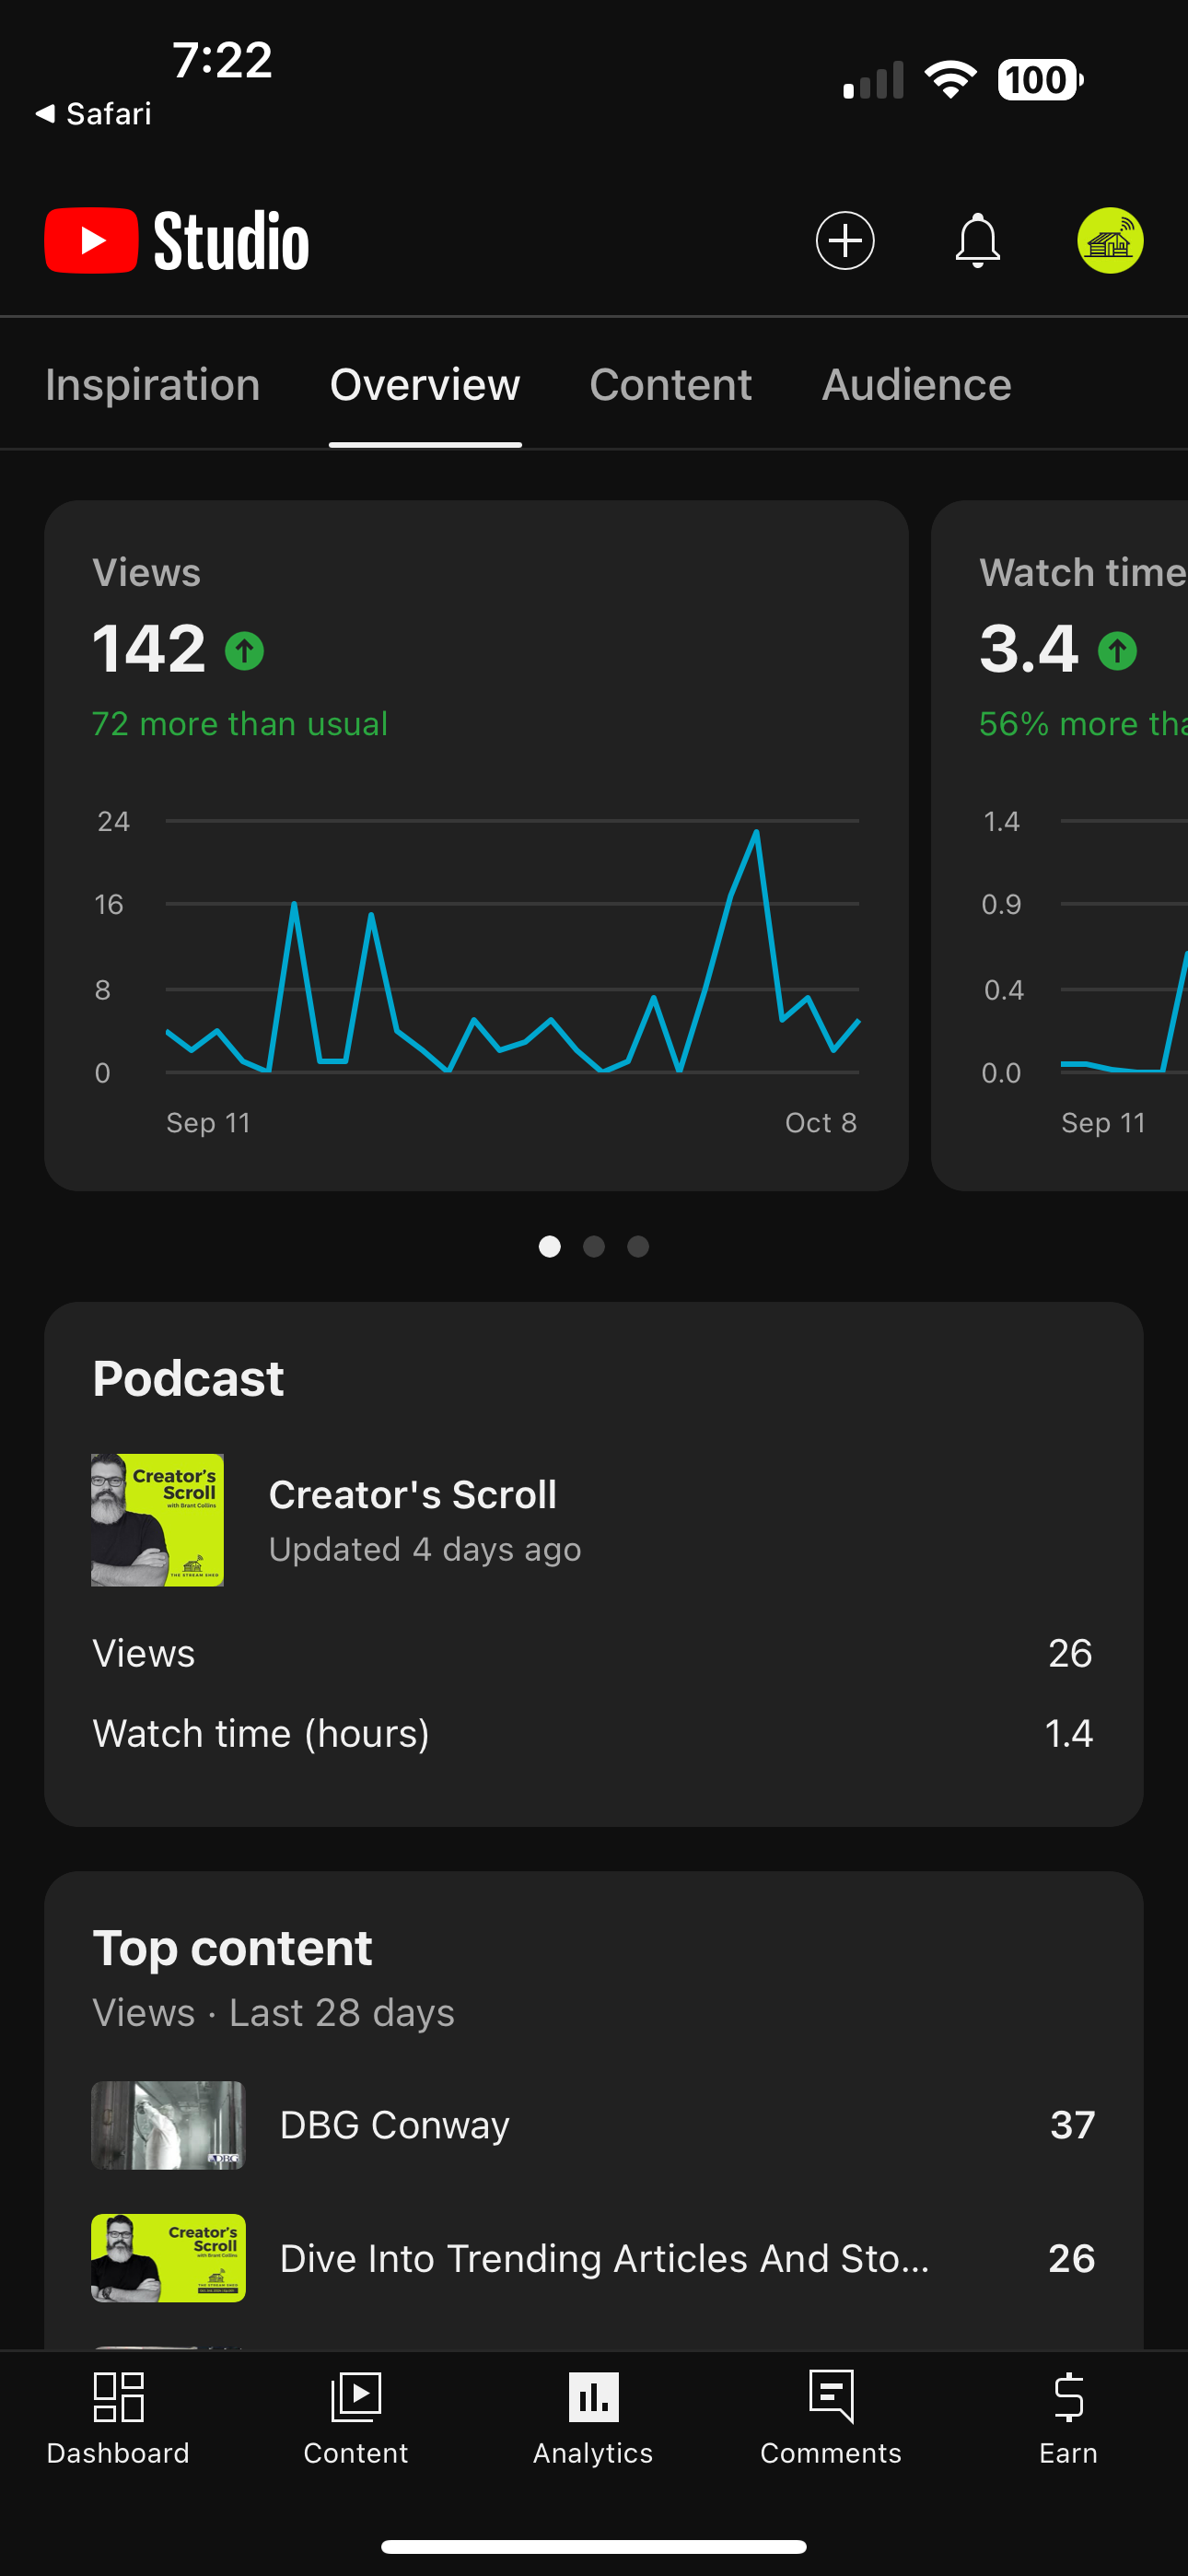Viewport: 1188px width, 2576px height.
Task: Select Analytics in bottom navigation
Action: pyautogui.click(x=593, y=2418)
